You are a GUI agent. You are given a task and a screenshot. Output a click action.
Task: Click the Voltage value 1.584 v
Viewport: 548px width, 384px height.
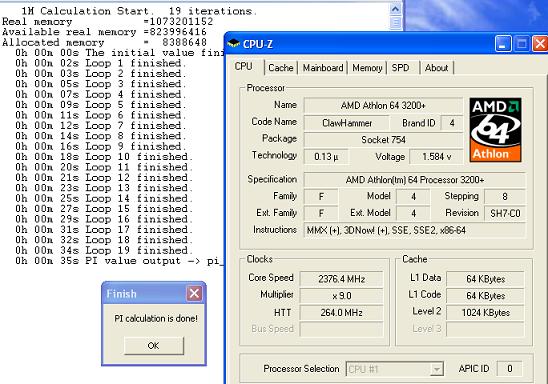pos(436,157)
